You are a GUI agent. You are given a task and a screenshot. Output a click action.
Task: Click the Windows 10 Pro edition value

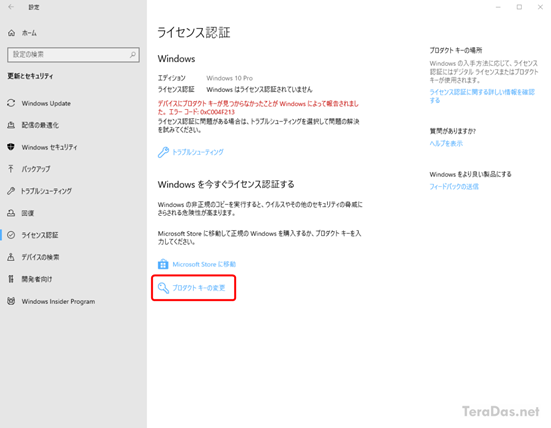pos(229,78)
